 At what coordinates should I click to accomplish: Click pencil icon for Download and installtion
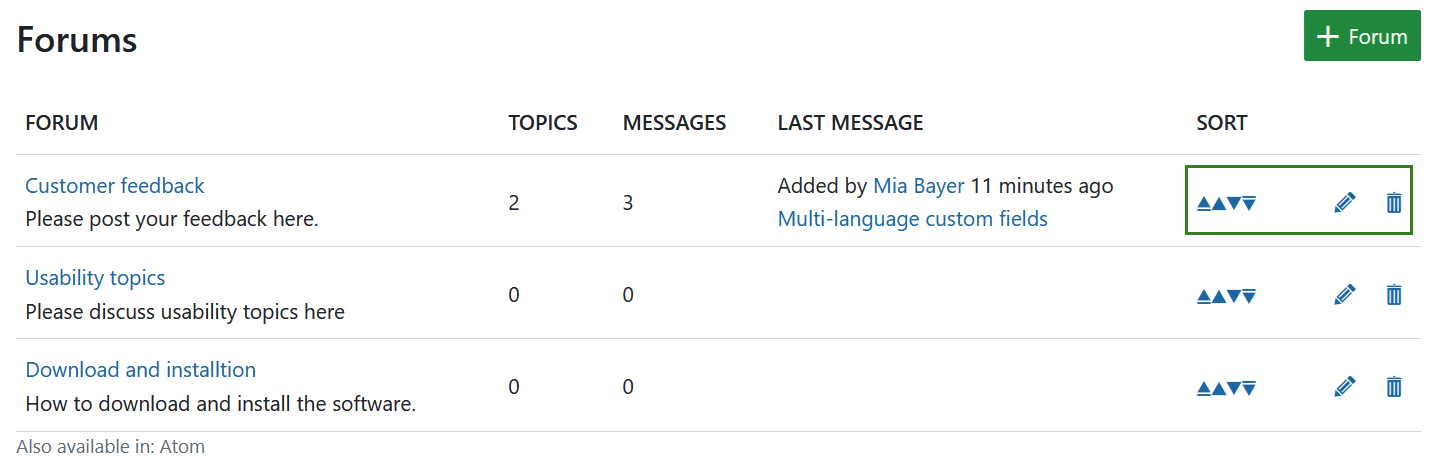click(x=1345, y=387)
